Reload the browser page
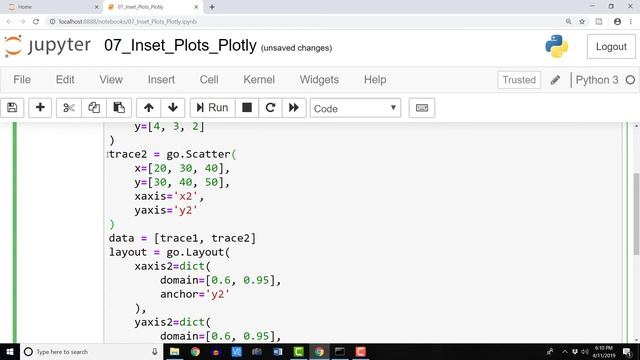Image resolution: width=640 pixels, height=360 pixels. click(36, 22)
